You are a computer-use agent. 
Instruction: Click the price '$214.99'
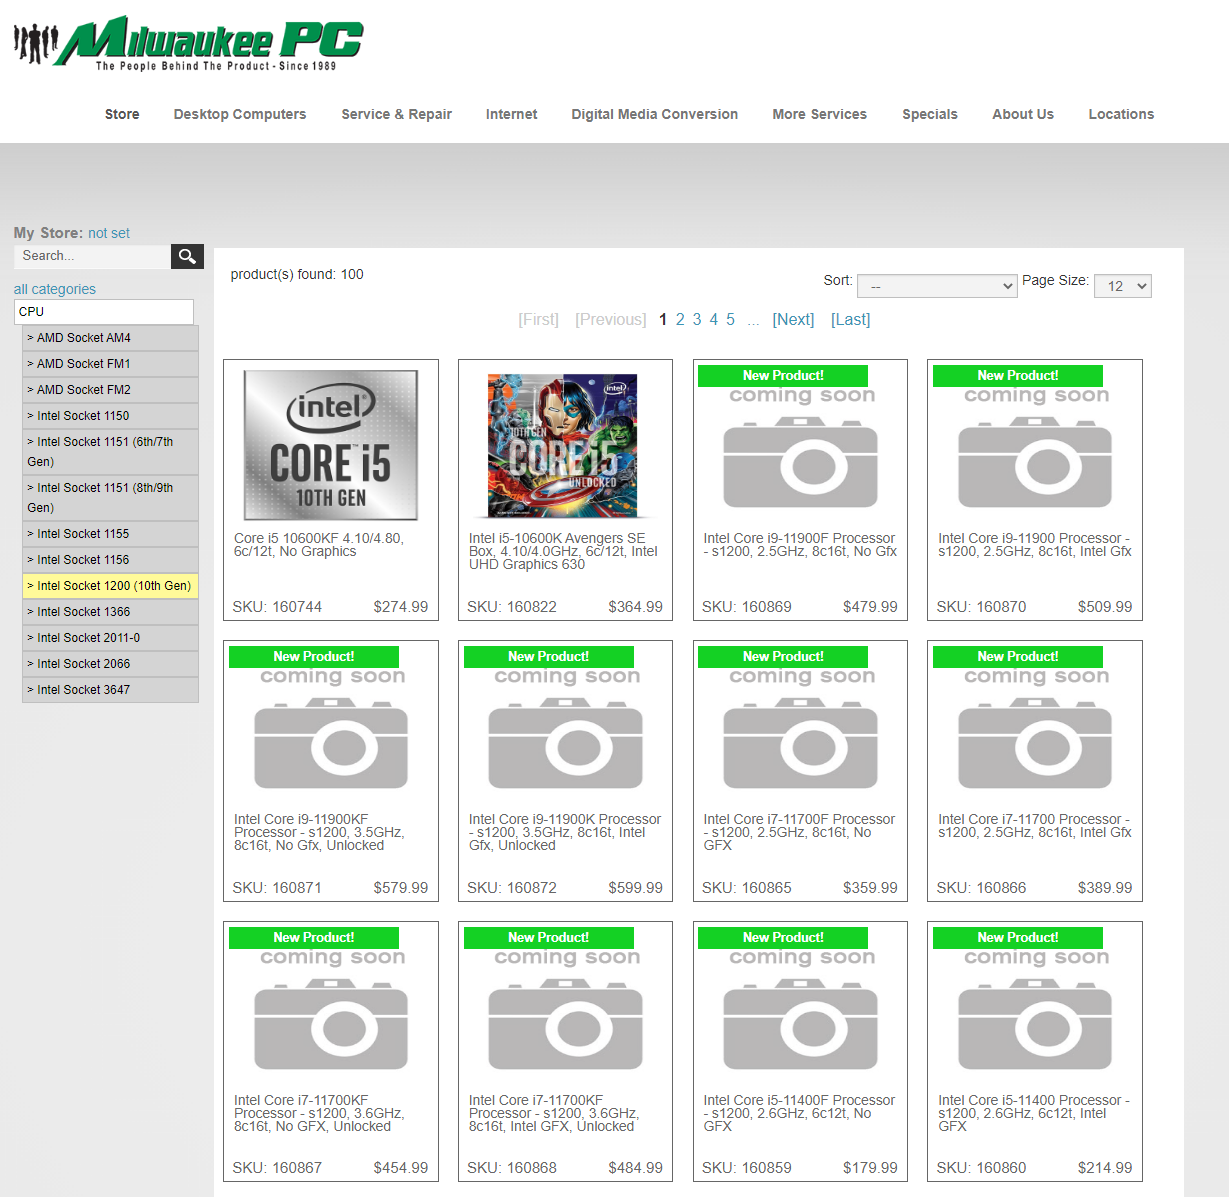click(x=1105, y=1168)
